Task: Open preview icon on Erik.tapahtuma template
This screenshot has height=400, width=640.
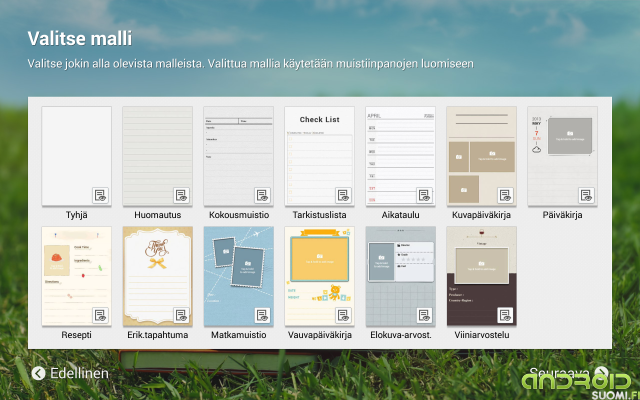Action: pyautogui.click(x=181, y=316)
